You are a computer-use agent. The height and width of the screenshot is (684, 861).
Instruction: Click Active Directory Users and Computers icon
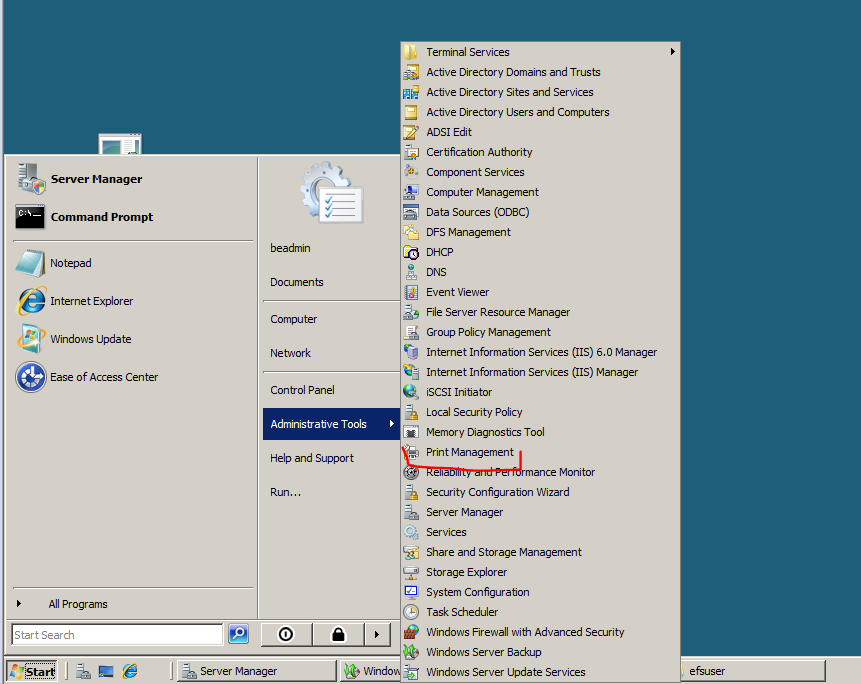click(411, 112)
